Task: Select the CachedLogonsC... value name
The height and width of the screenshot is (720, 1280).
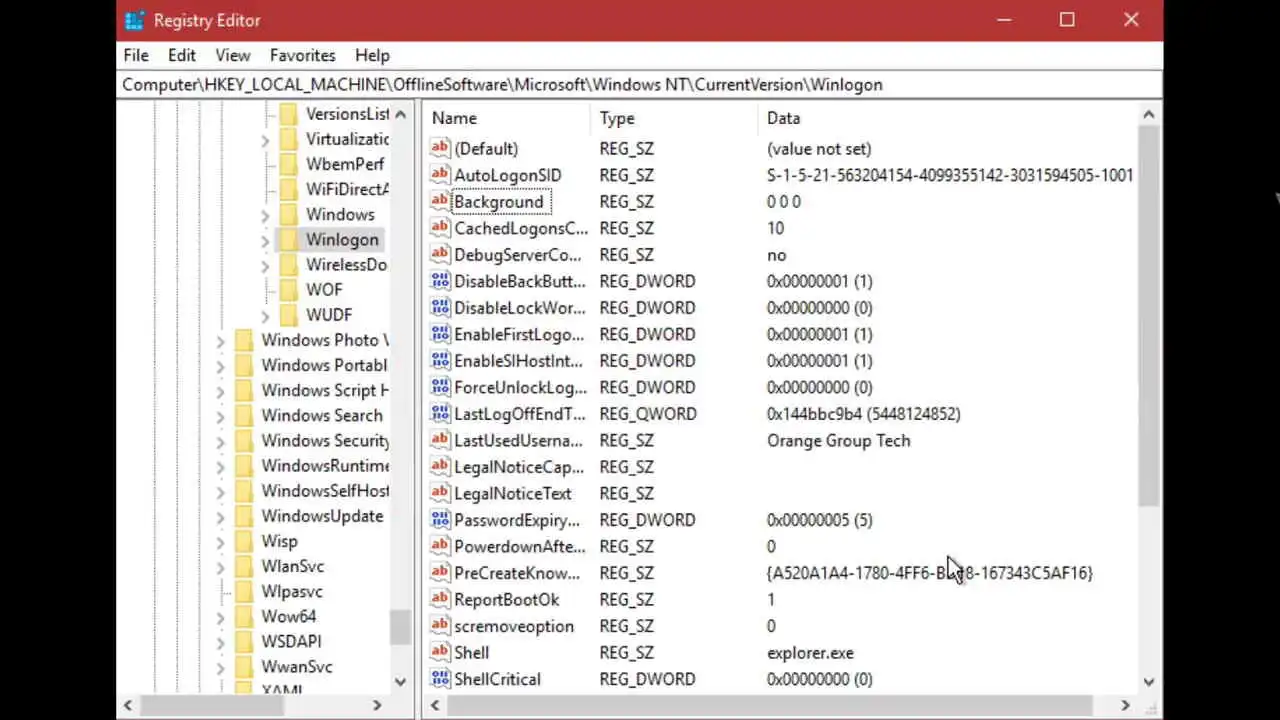Action: click(x=521, y=228)
